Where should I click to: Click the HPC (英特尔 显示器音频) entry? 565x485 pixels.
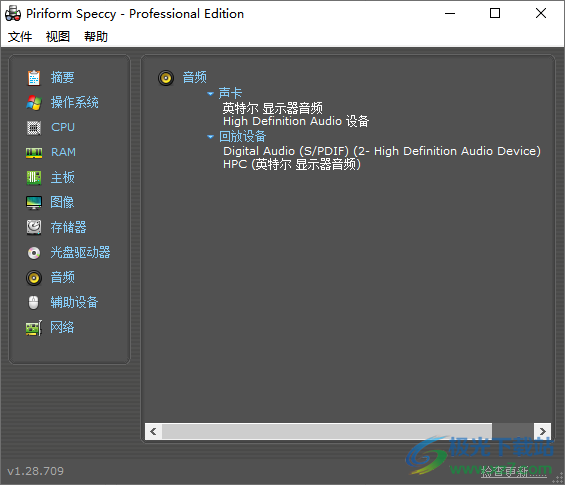[292, 164]
